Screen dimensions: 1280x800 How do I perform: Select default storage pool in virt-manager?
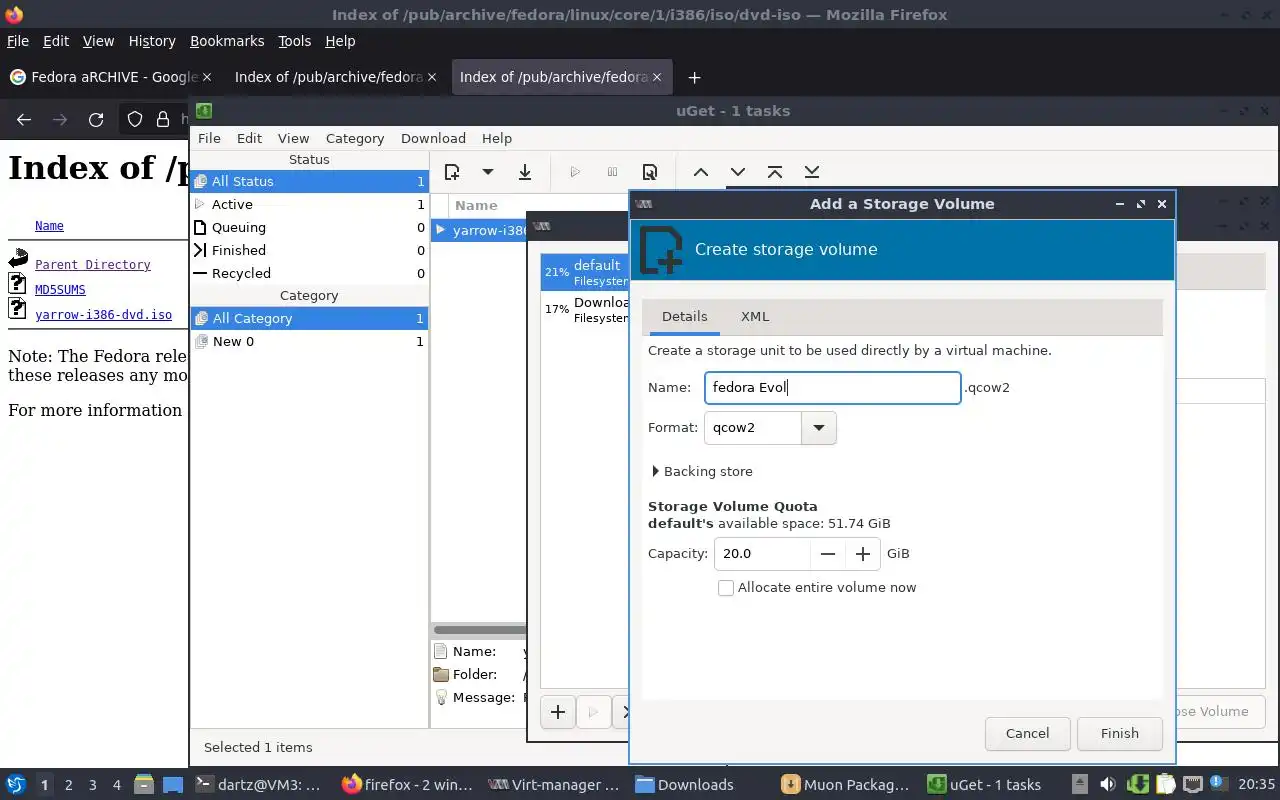[x=585, y=273]
